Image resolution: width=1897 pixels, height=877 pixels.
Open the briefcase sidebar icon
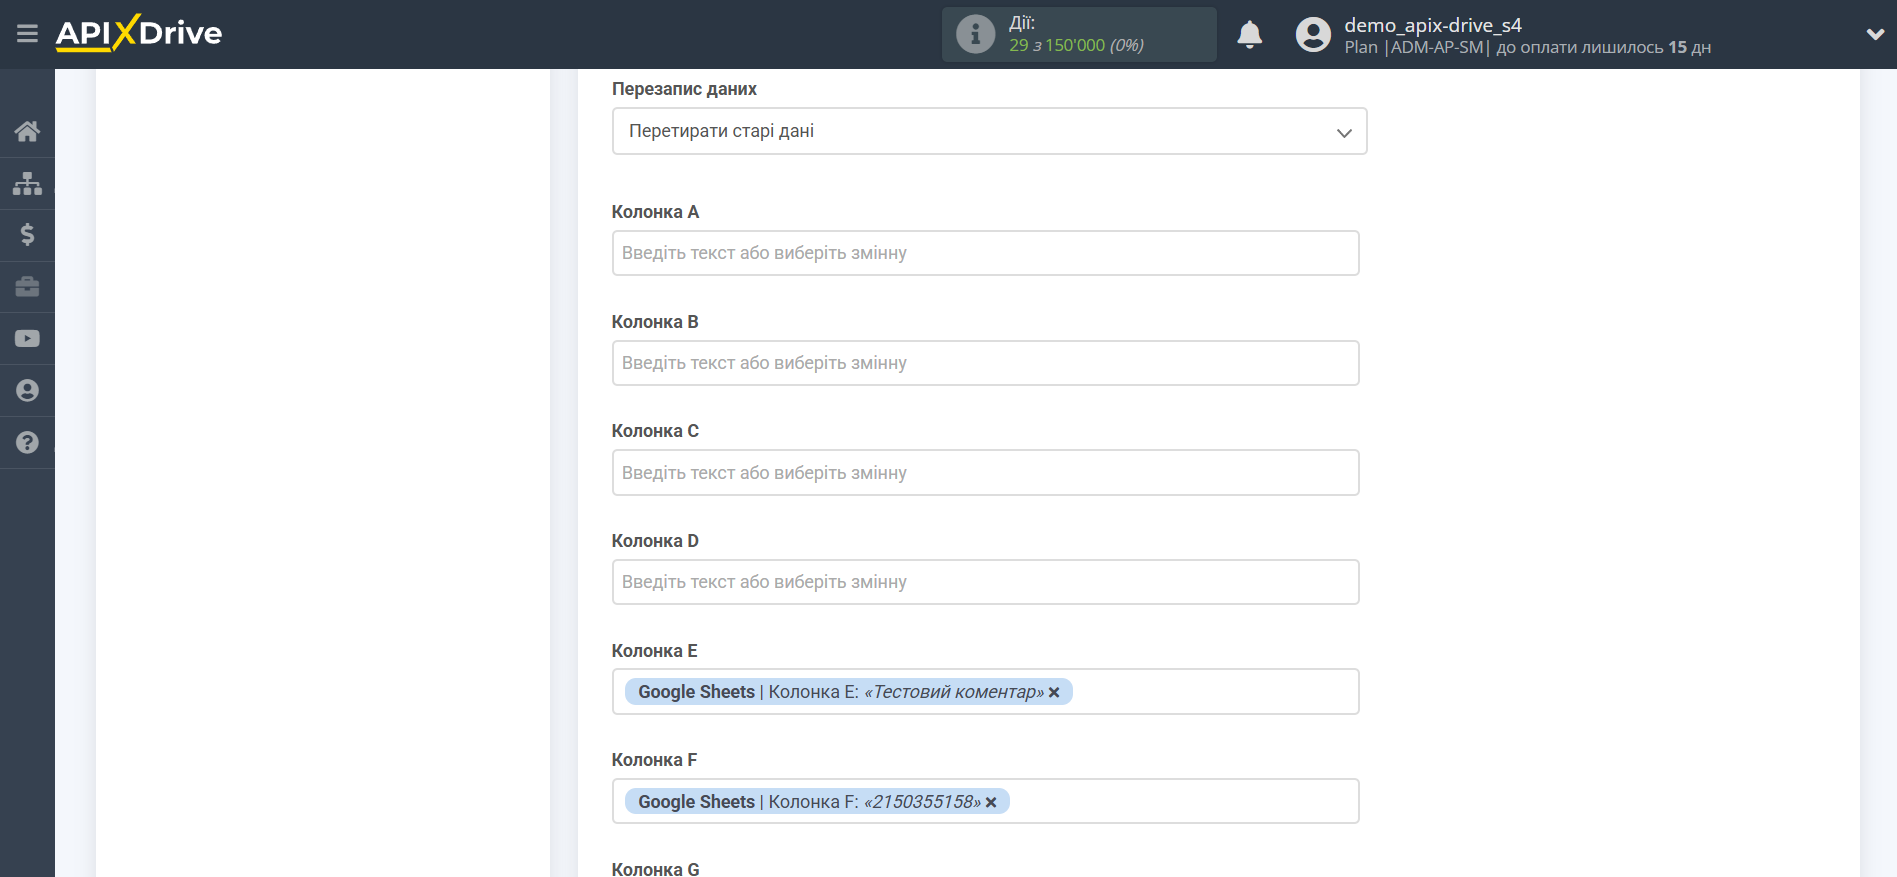pos(27,287)
